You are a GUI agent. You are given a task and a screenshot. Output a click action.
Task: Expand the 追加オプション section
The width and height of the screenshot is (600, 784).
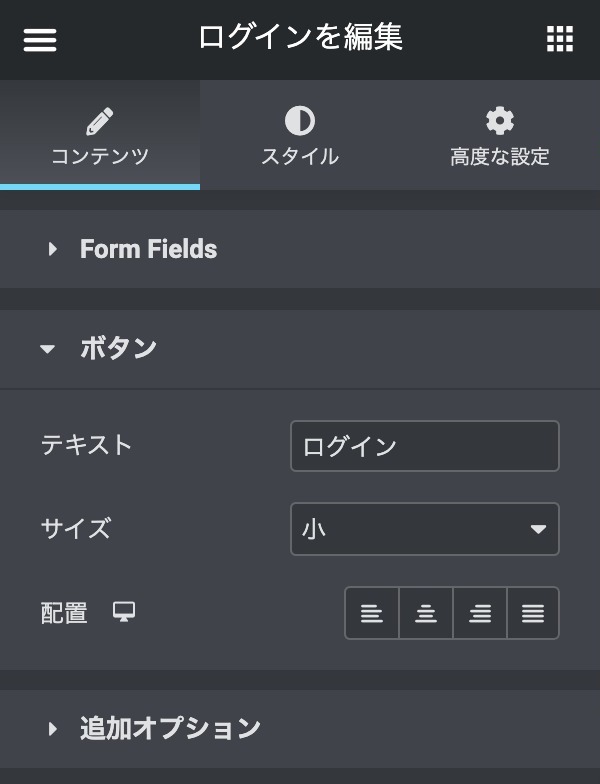point(170,728)
